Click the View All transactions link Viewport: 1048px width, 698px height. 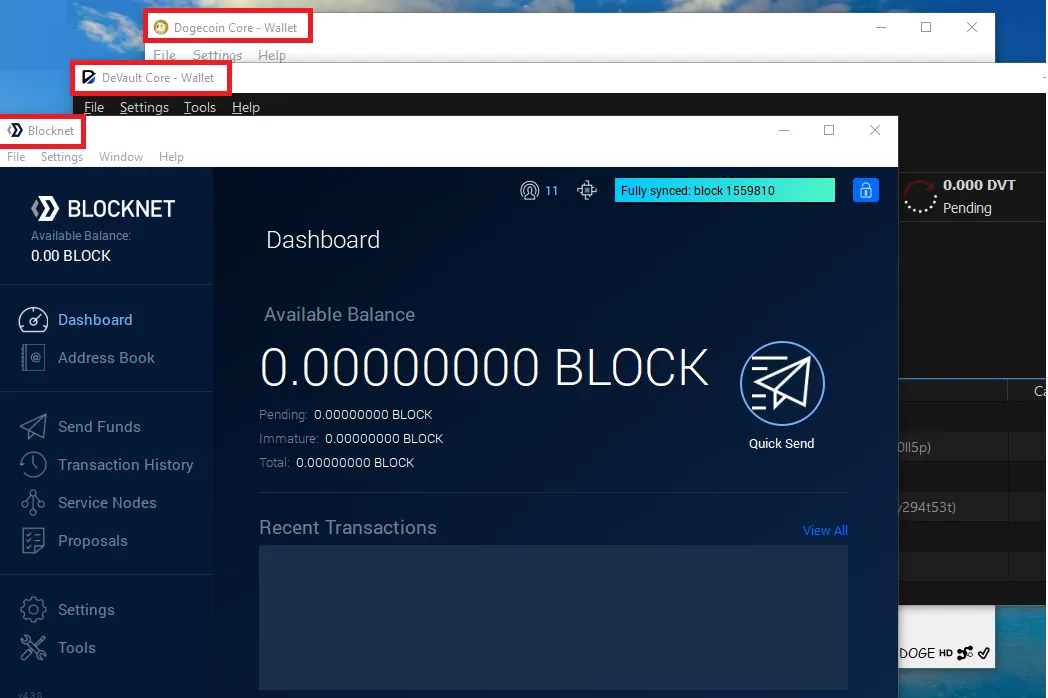(x=825, y=530)
